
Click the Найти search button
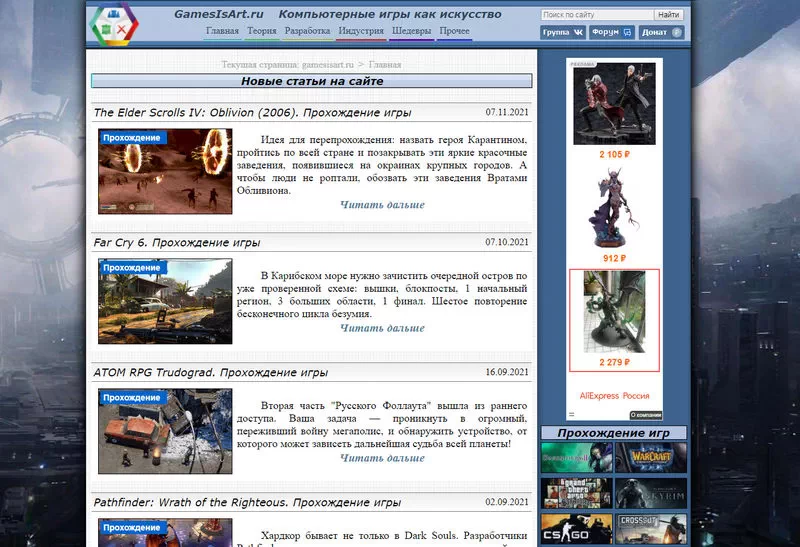click(x=668, y=15)
